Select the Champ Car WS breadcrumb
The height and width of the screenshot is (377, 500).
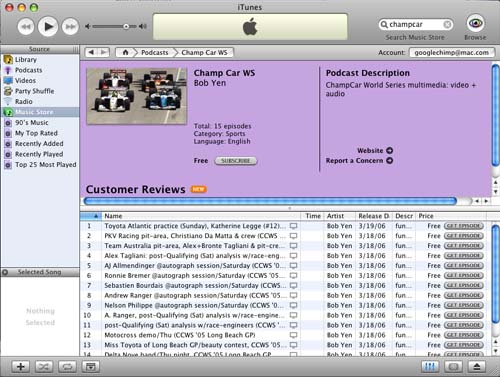pos(205,52)
